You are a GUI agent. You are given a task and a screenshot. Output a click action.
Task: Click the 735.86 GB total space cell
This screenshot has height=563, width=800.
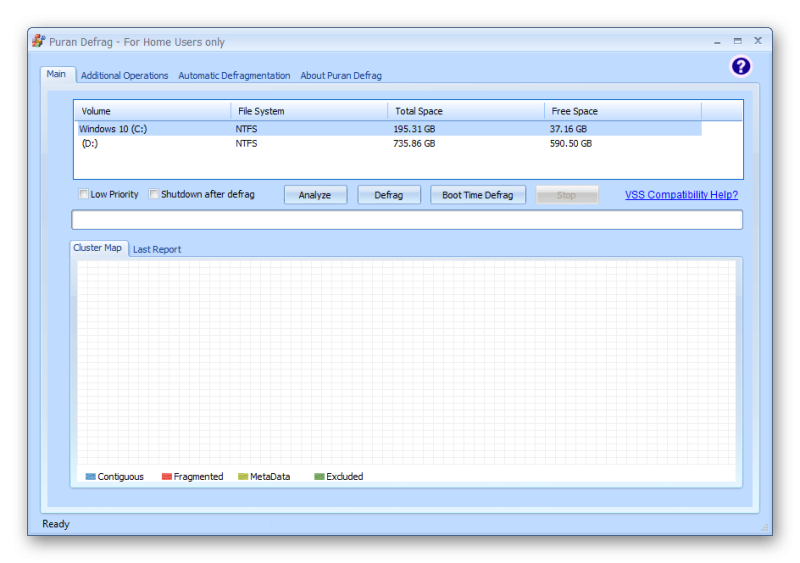(x=414, y=144)
